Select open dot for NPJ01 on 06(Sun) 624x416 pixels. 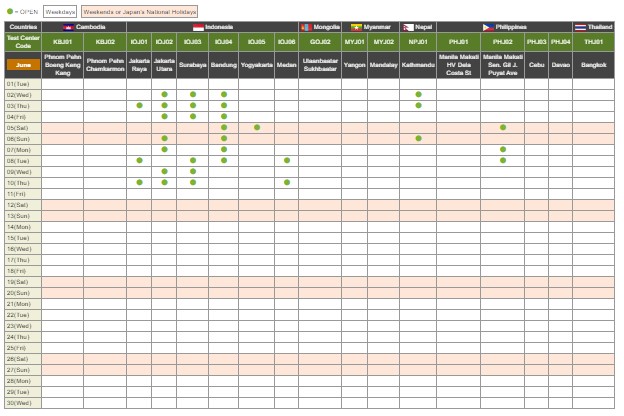click(418, 139)
